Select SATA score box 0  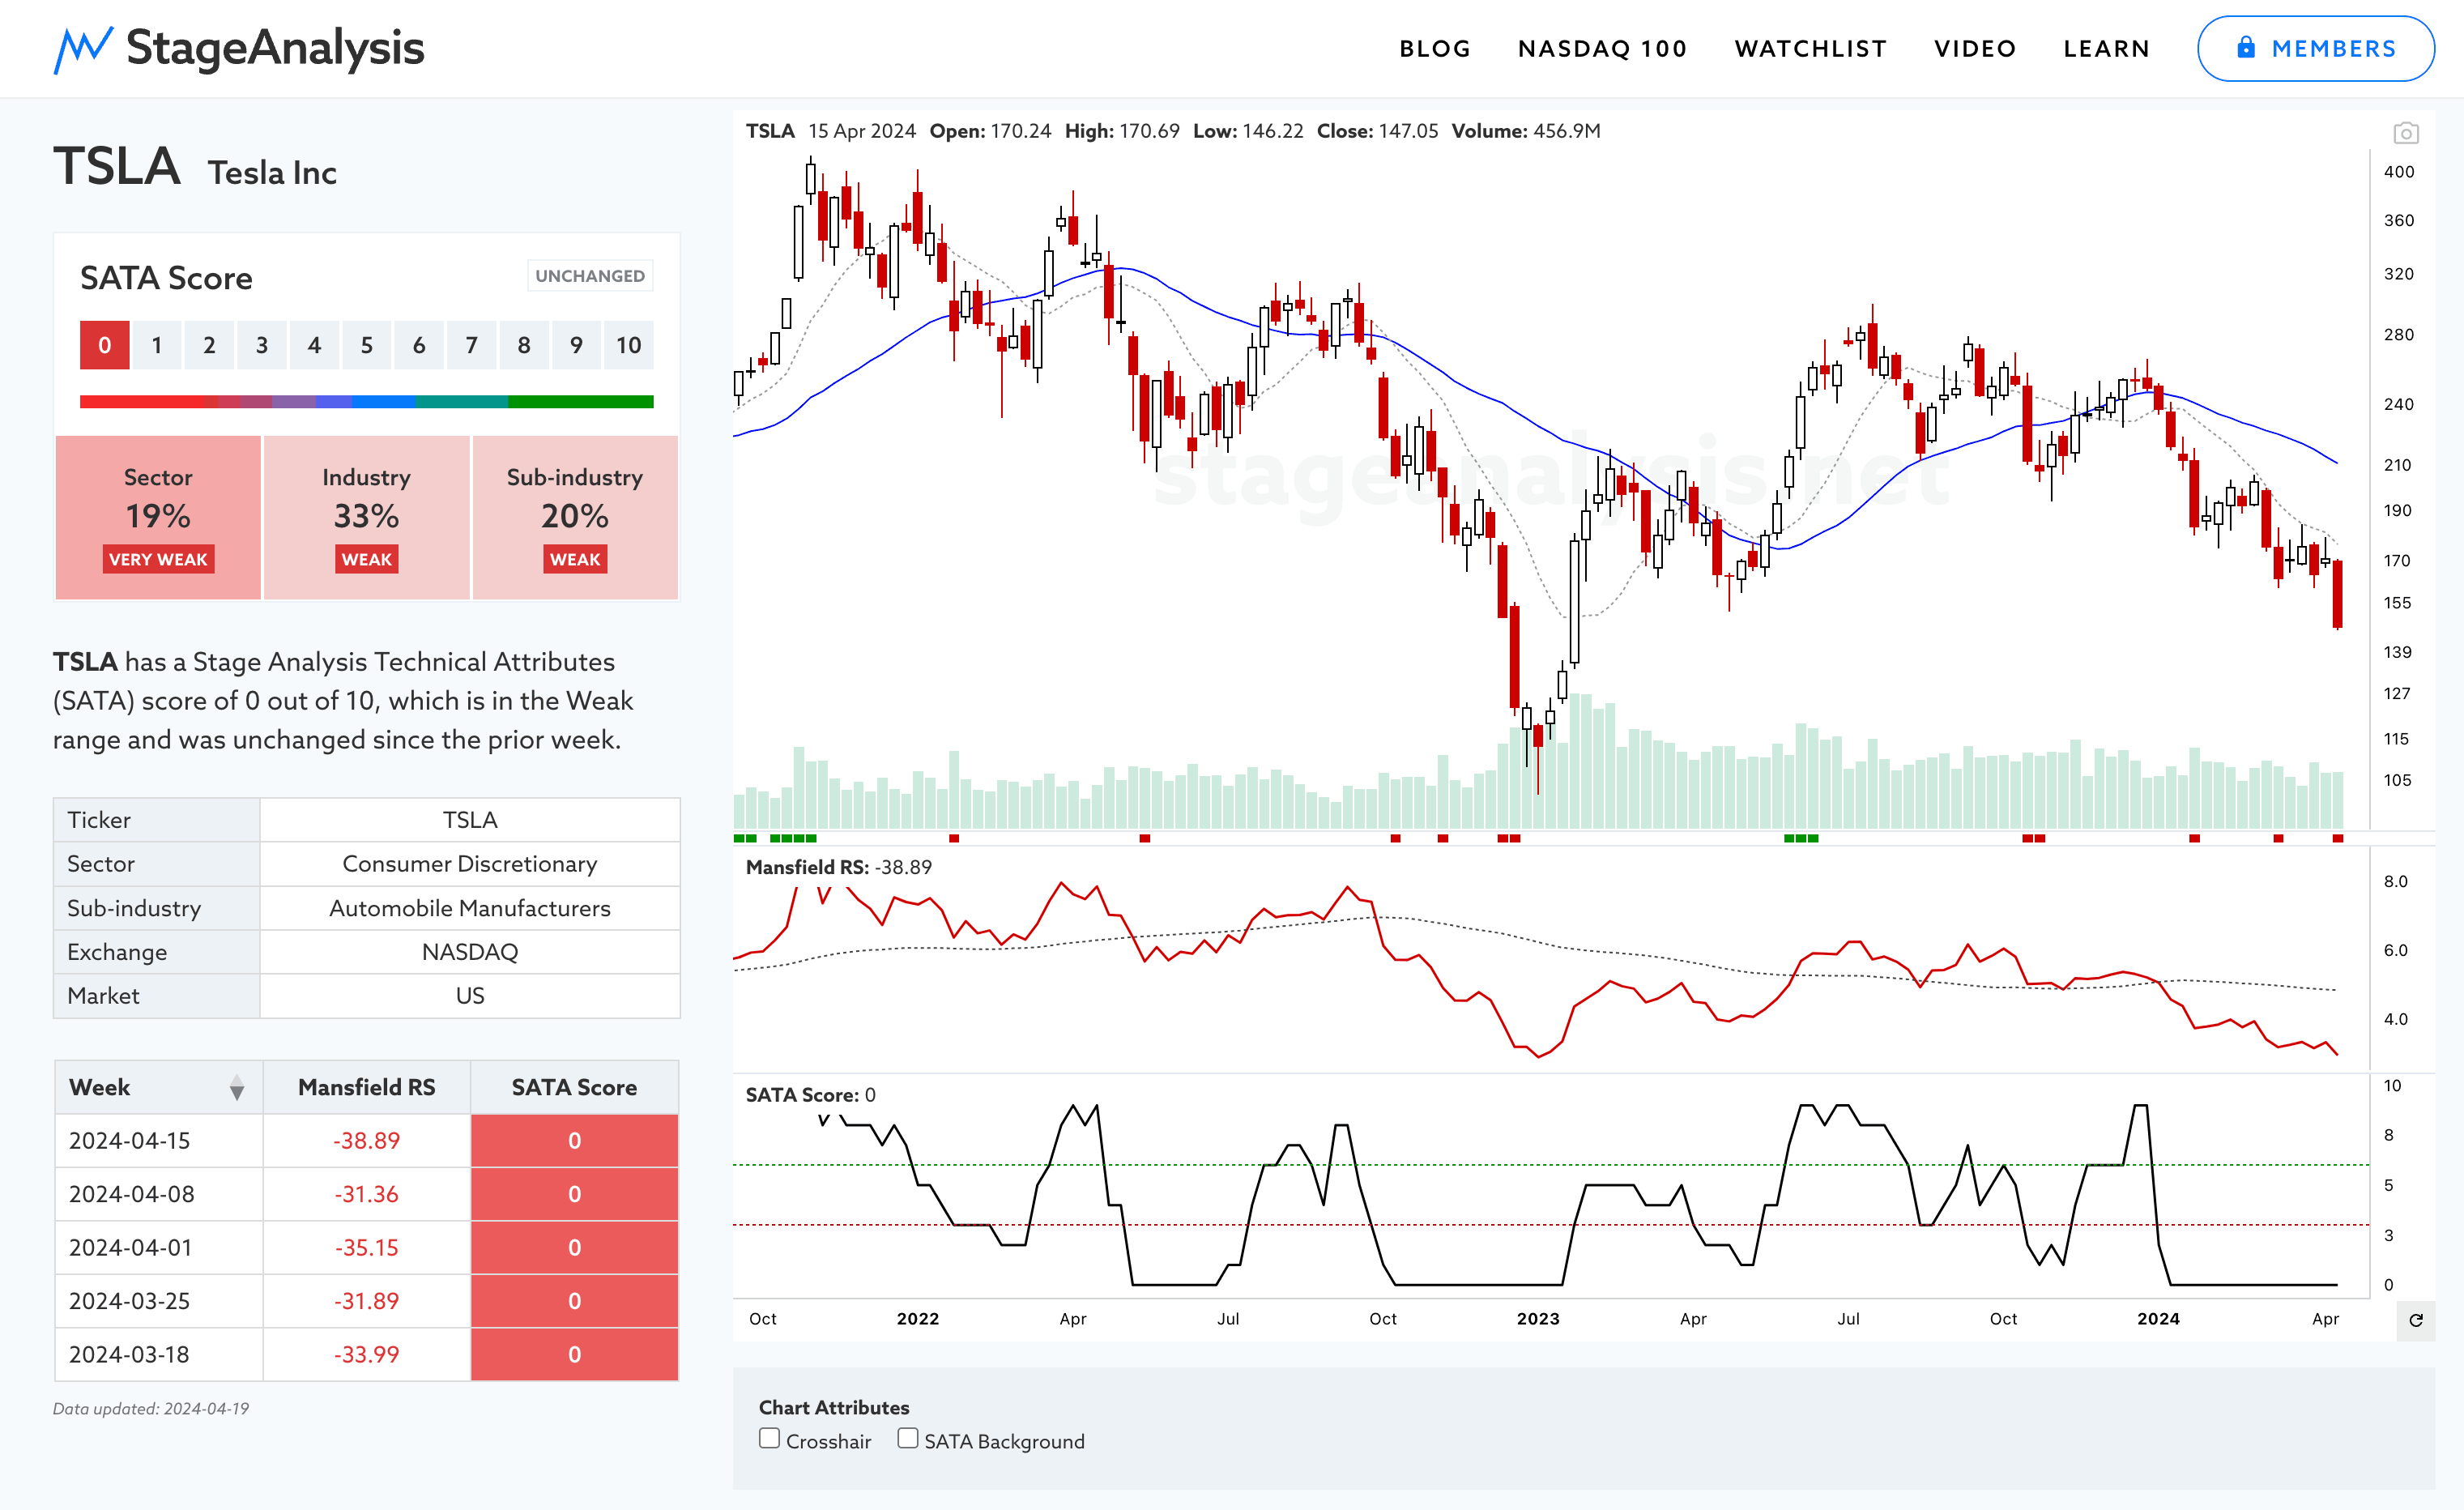105,345
